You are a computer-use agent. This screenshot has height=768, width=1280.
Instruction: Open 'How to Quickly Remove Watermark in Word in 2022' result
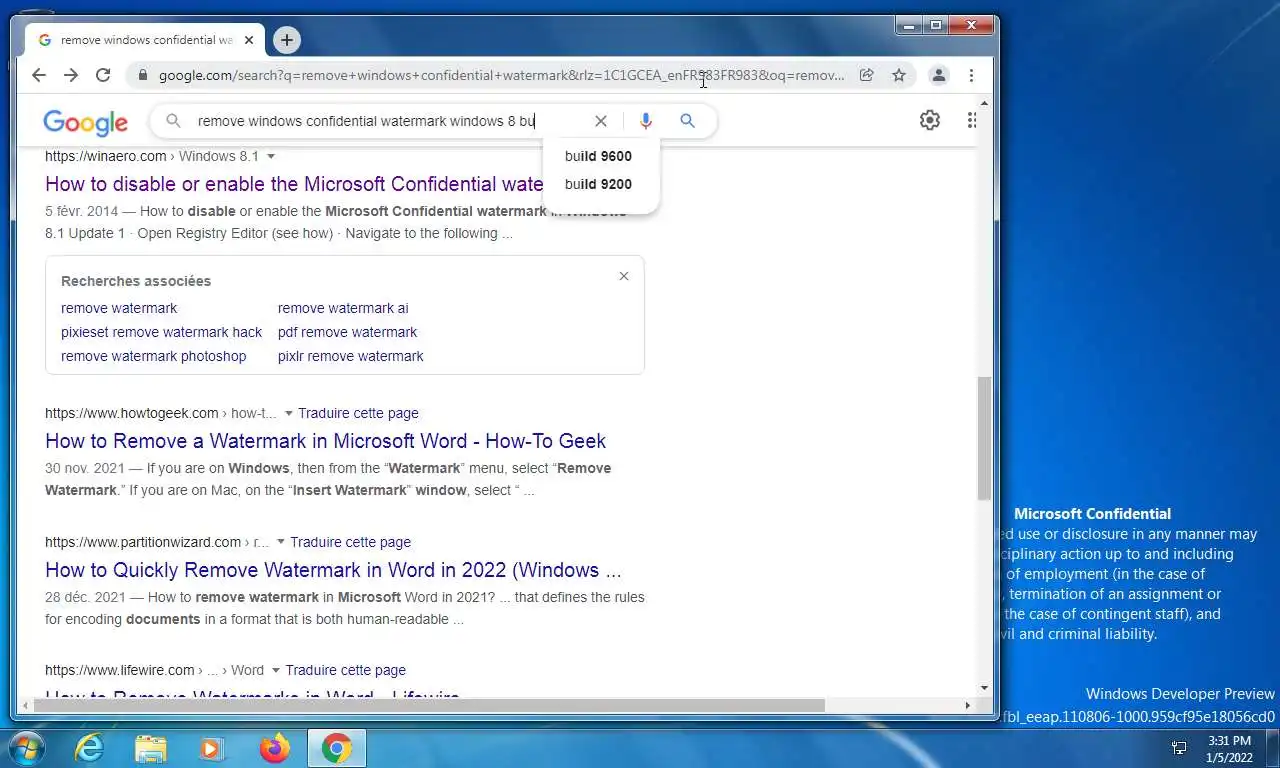(x=333, y=570)
